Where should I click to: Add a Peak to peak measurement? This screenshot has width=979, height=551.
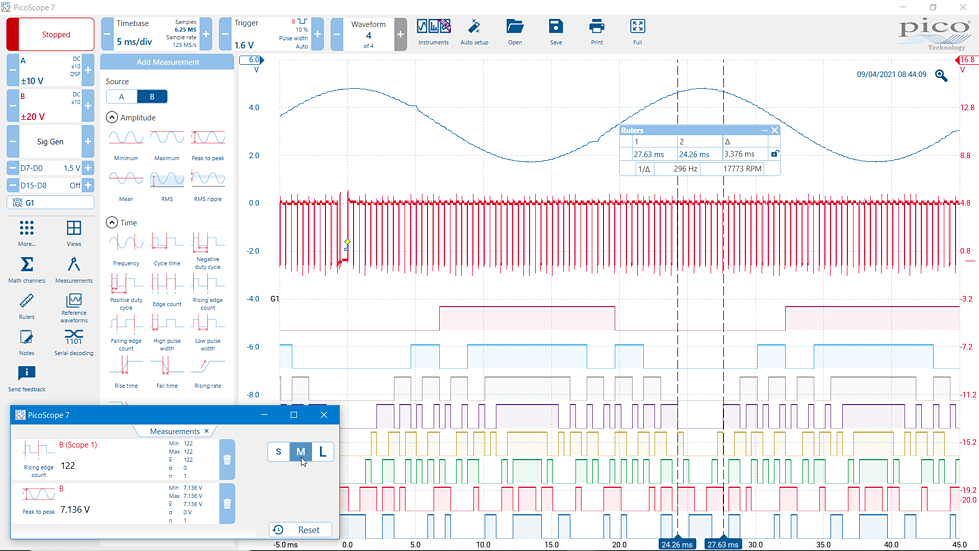point(208,145)
